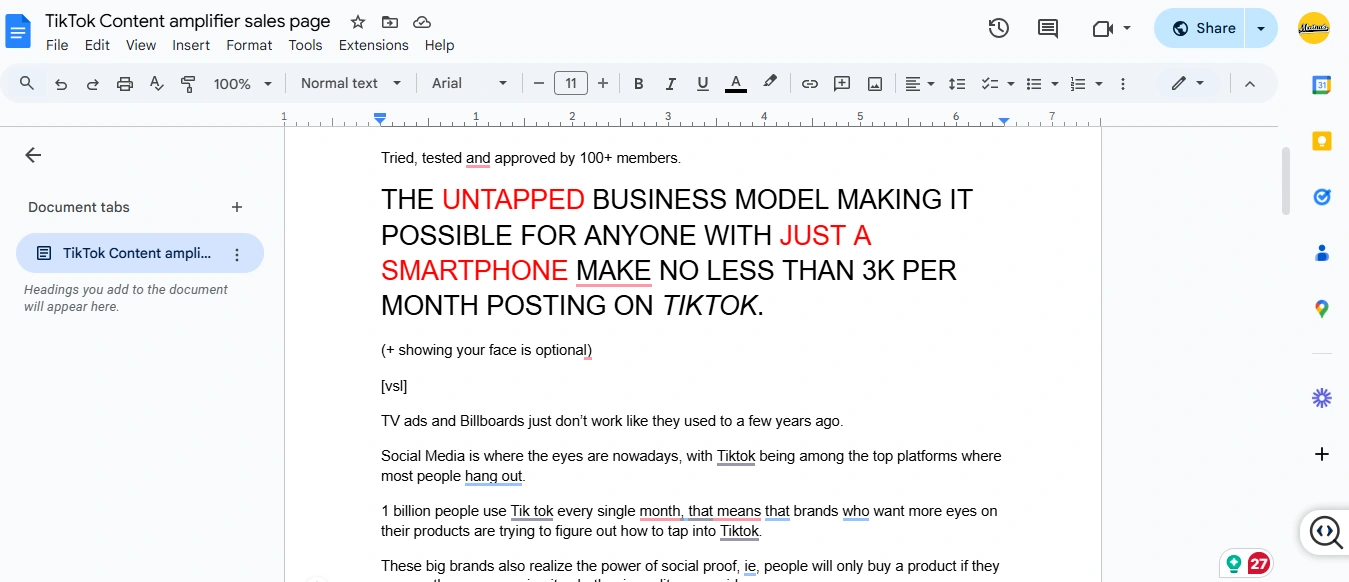Open version history clock icon
The image size is (1349, 582).
[998, 28]
